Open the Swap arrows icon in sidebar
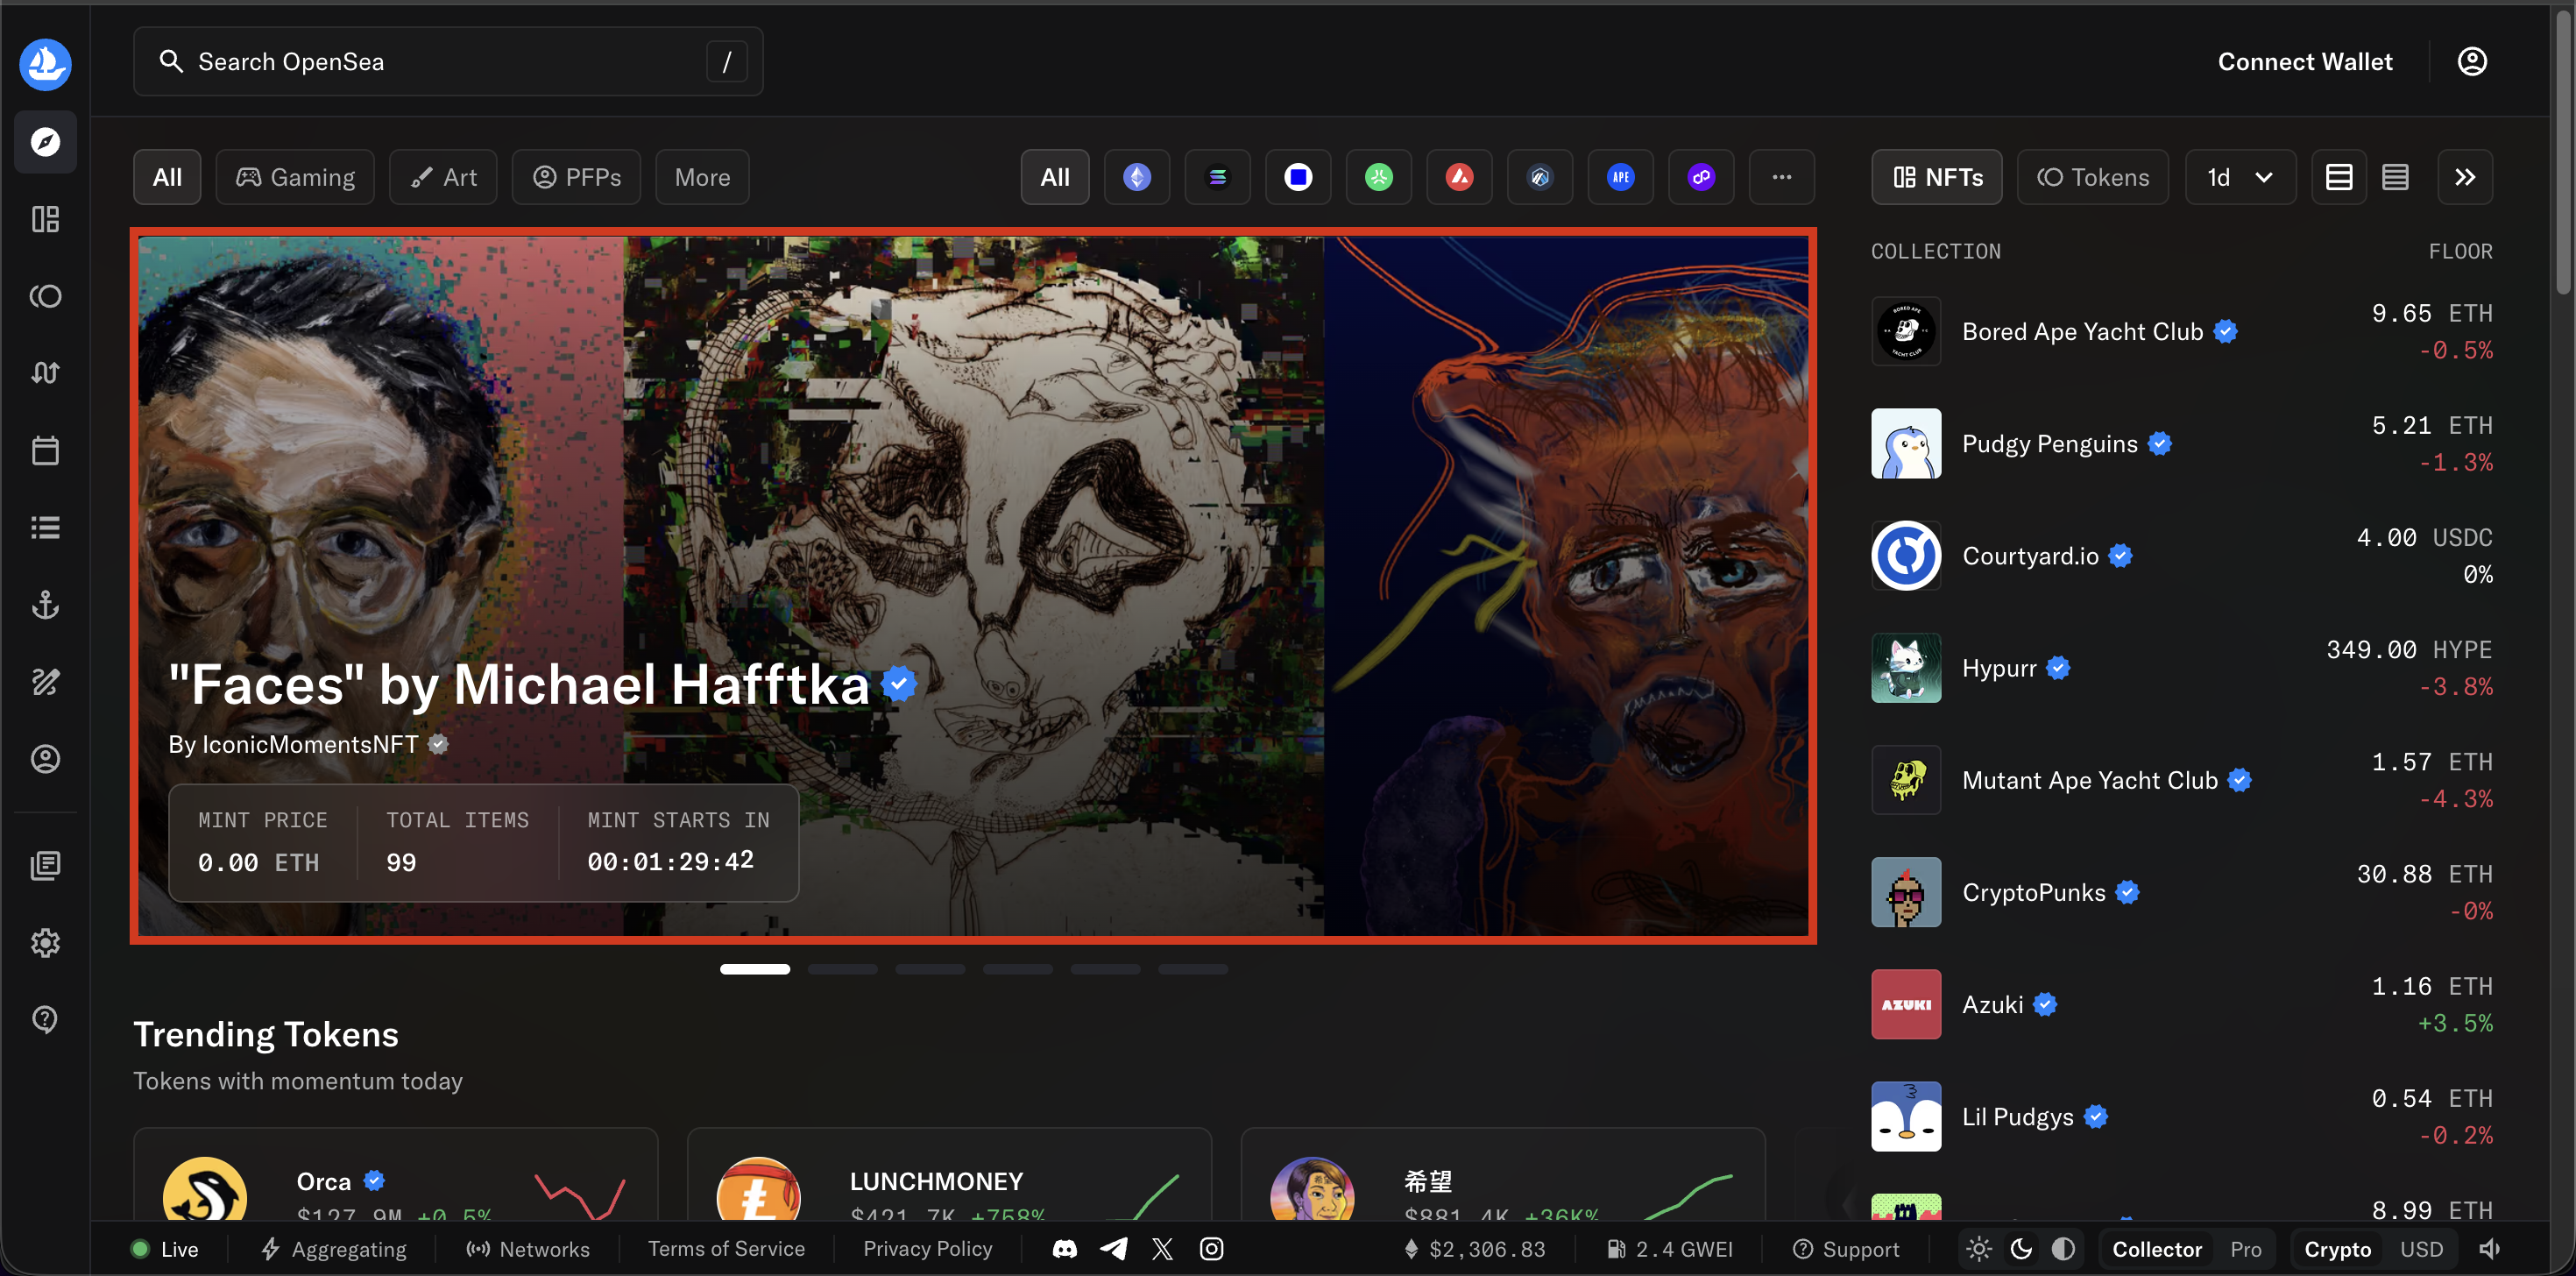 pyautogui.click(x=45, y=373)
